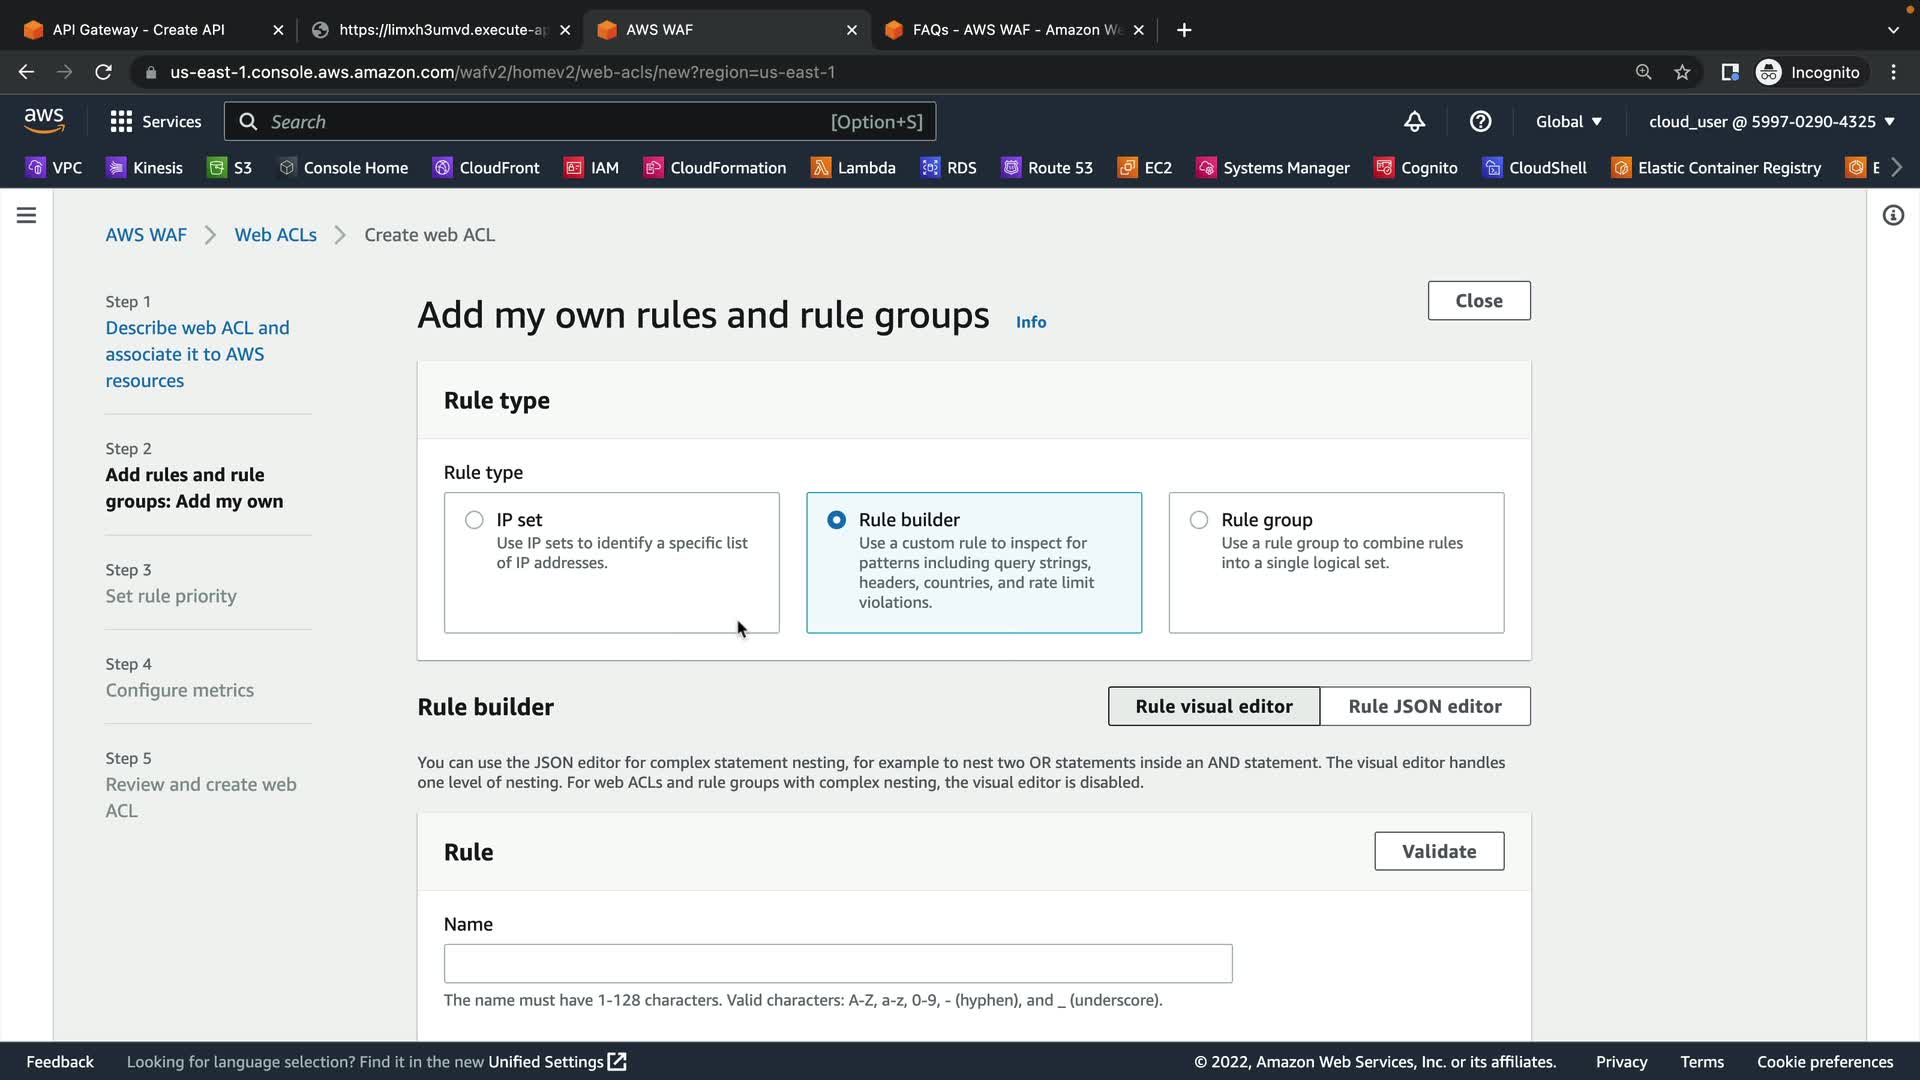Expand the Global region dropdown
The width and height of the screenshot is (1920, 1080).
(x=1568, y=121)
